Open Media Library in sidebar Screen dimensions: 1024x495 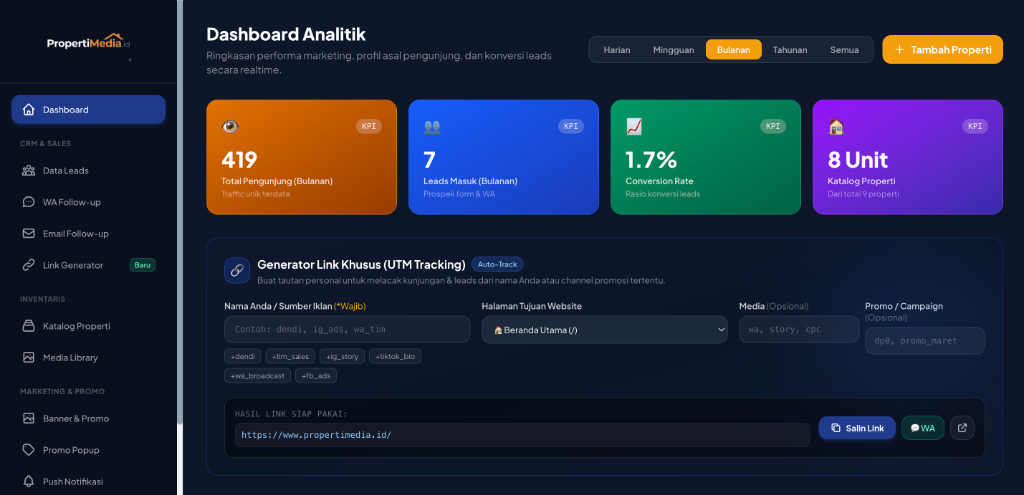pyautogui.click(x=88, y=357)
